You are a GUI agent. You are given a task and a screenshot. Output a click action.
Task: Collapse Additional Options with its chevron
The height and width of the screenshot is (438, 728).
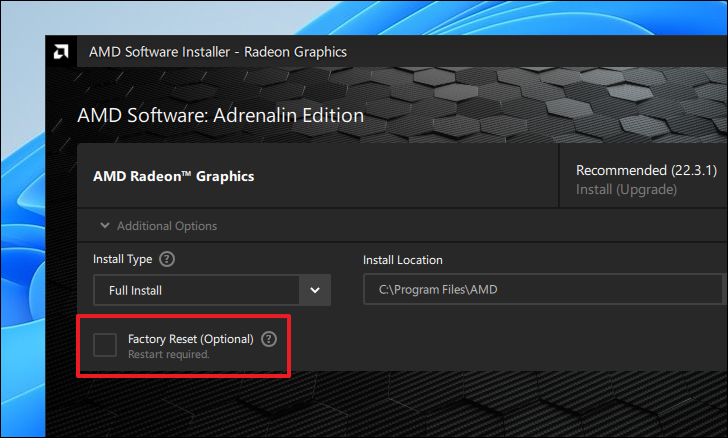click(x=105, y=226)
